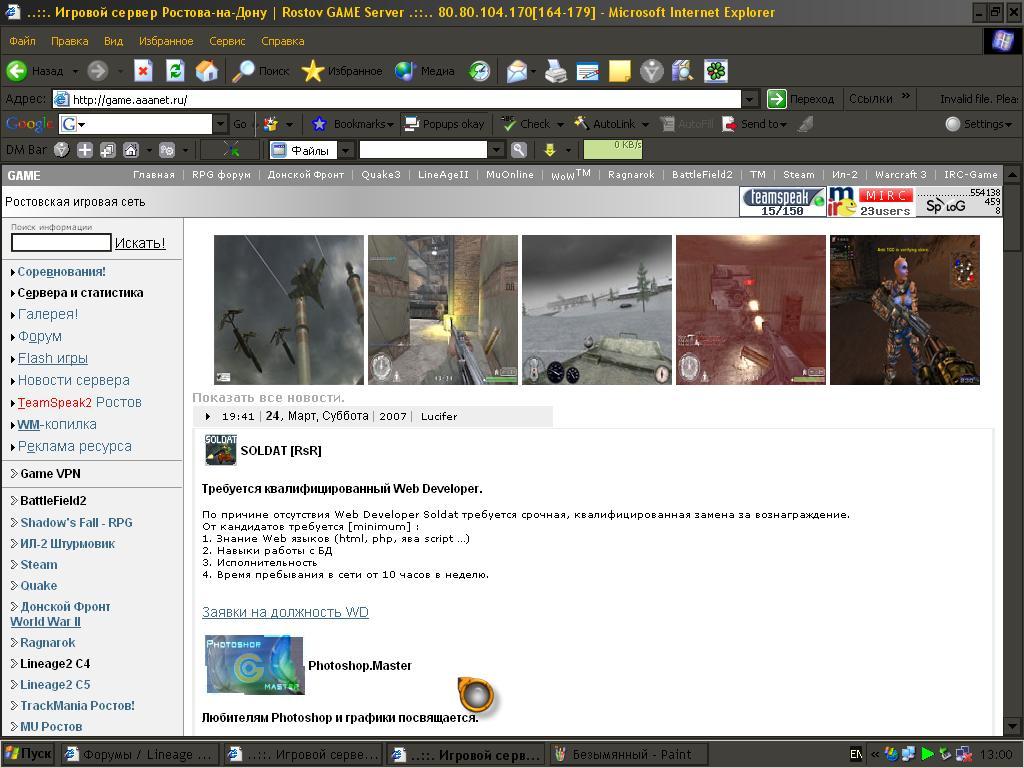The width and height of the screenshot is (1024, 768).
Task: Toggle the Popups okay blocker button
Action: [x=445, y=124]
